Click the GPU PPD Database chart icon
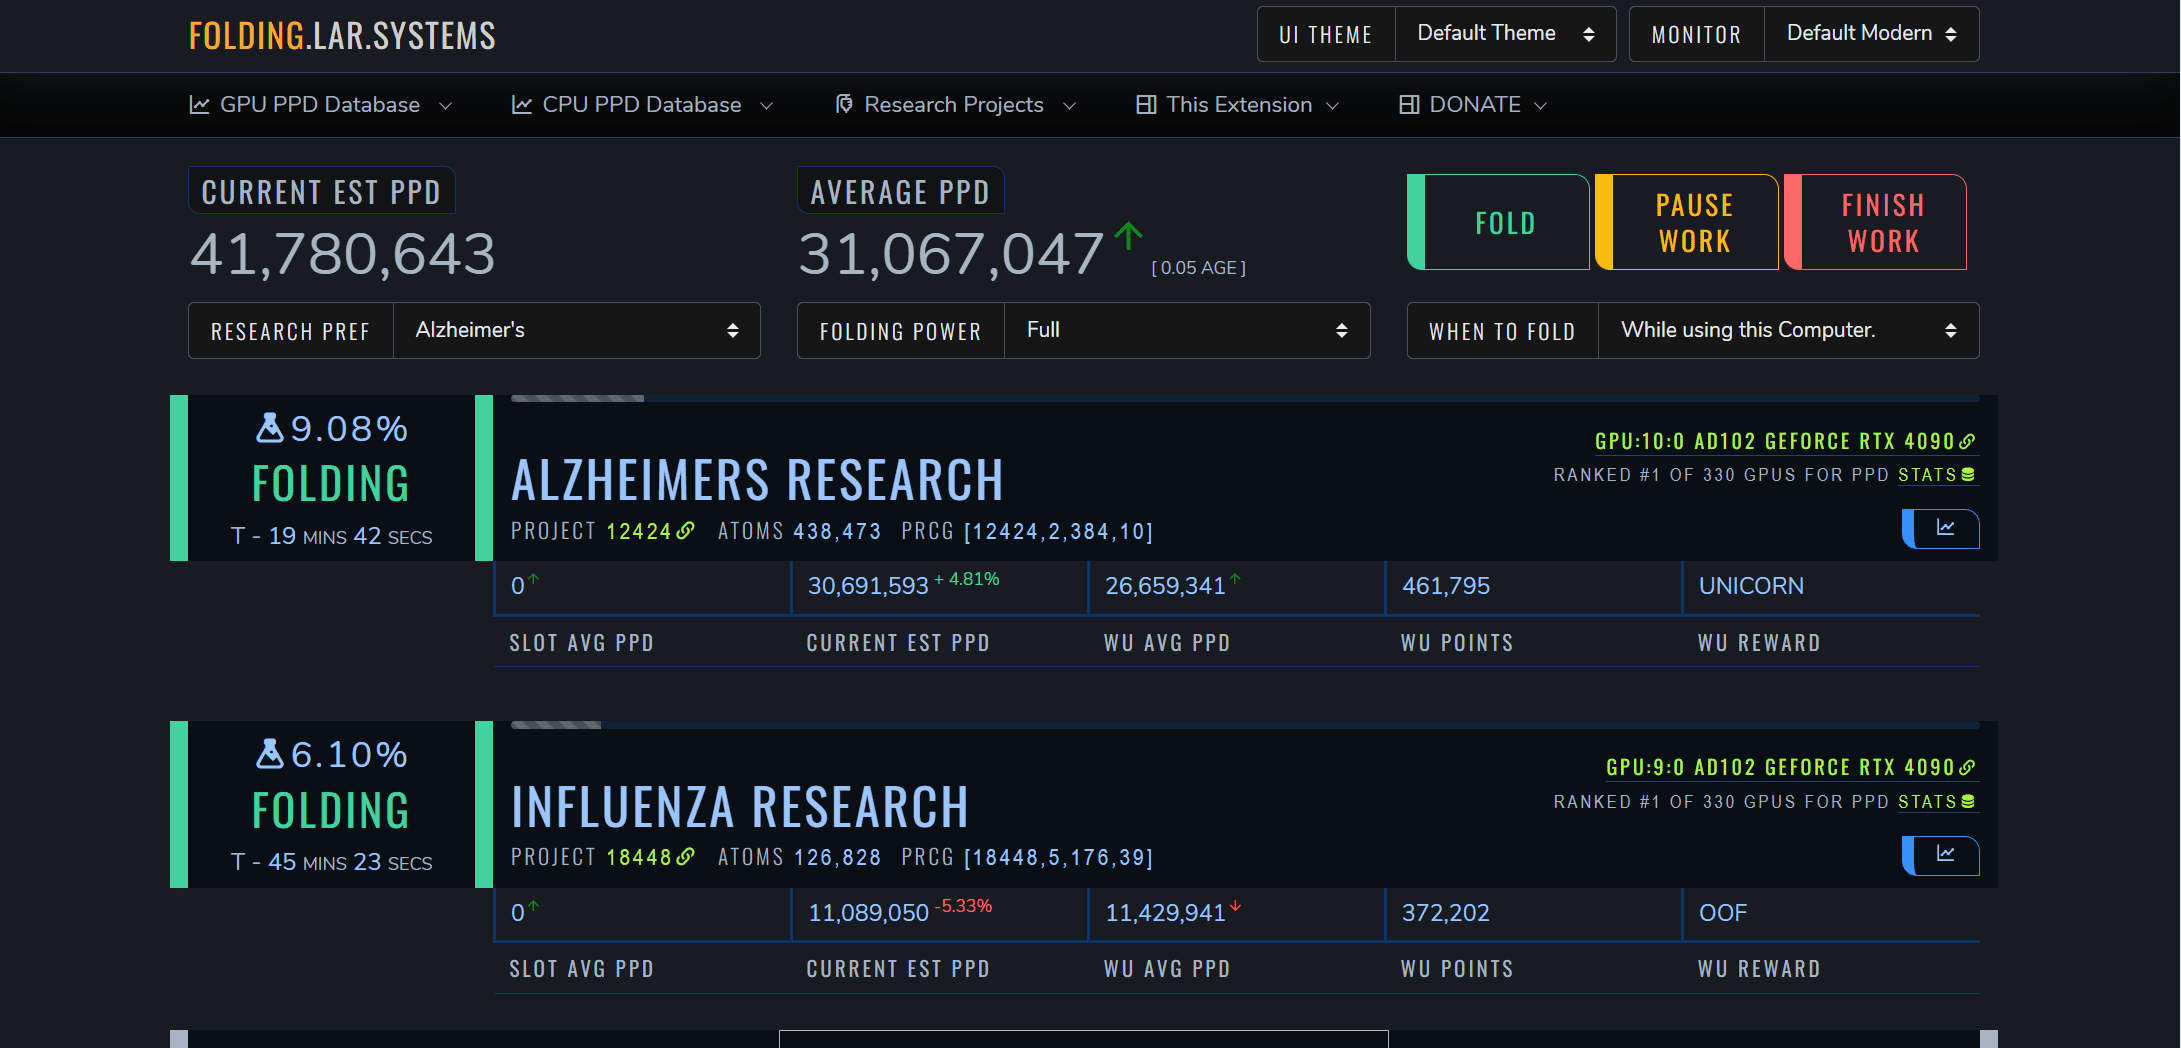 tap(199, 105)
